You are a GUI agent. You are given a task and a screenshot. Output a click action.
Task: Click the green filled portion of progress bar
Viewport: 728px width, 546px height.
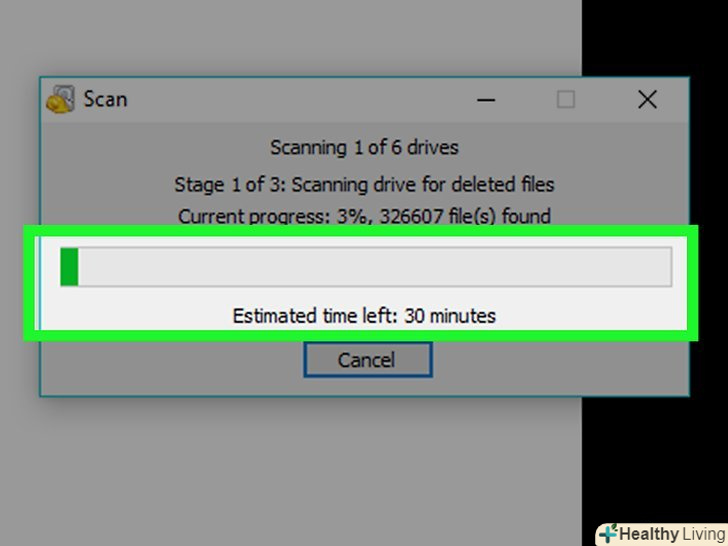pyautogui.click(x=69, y=266)
